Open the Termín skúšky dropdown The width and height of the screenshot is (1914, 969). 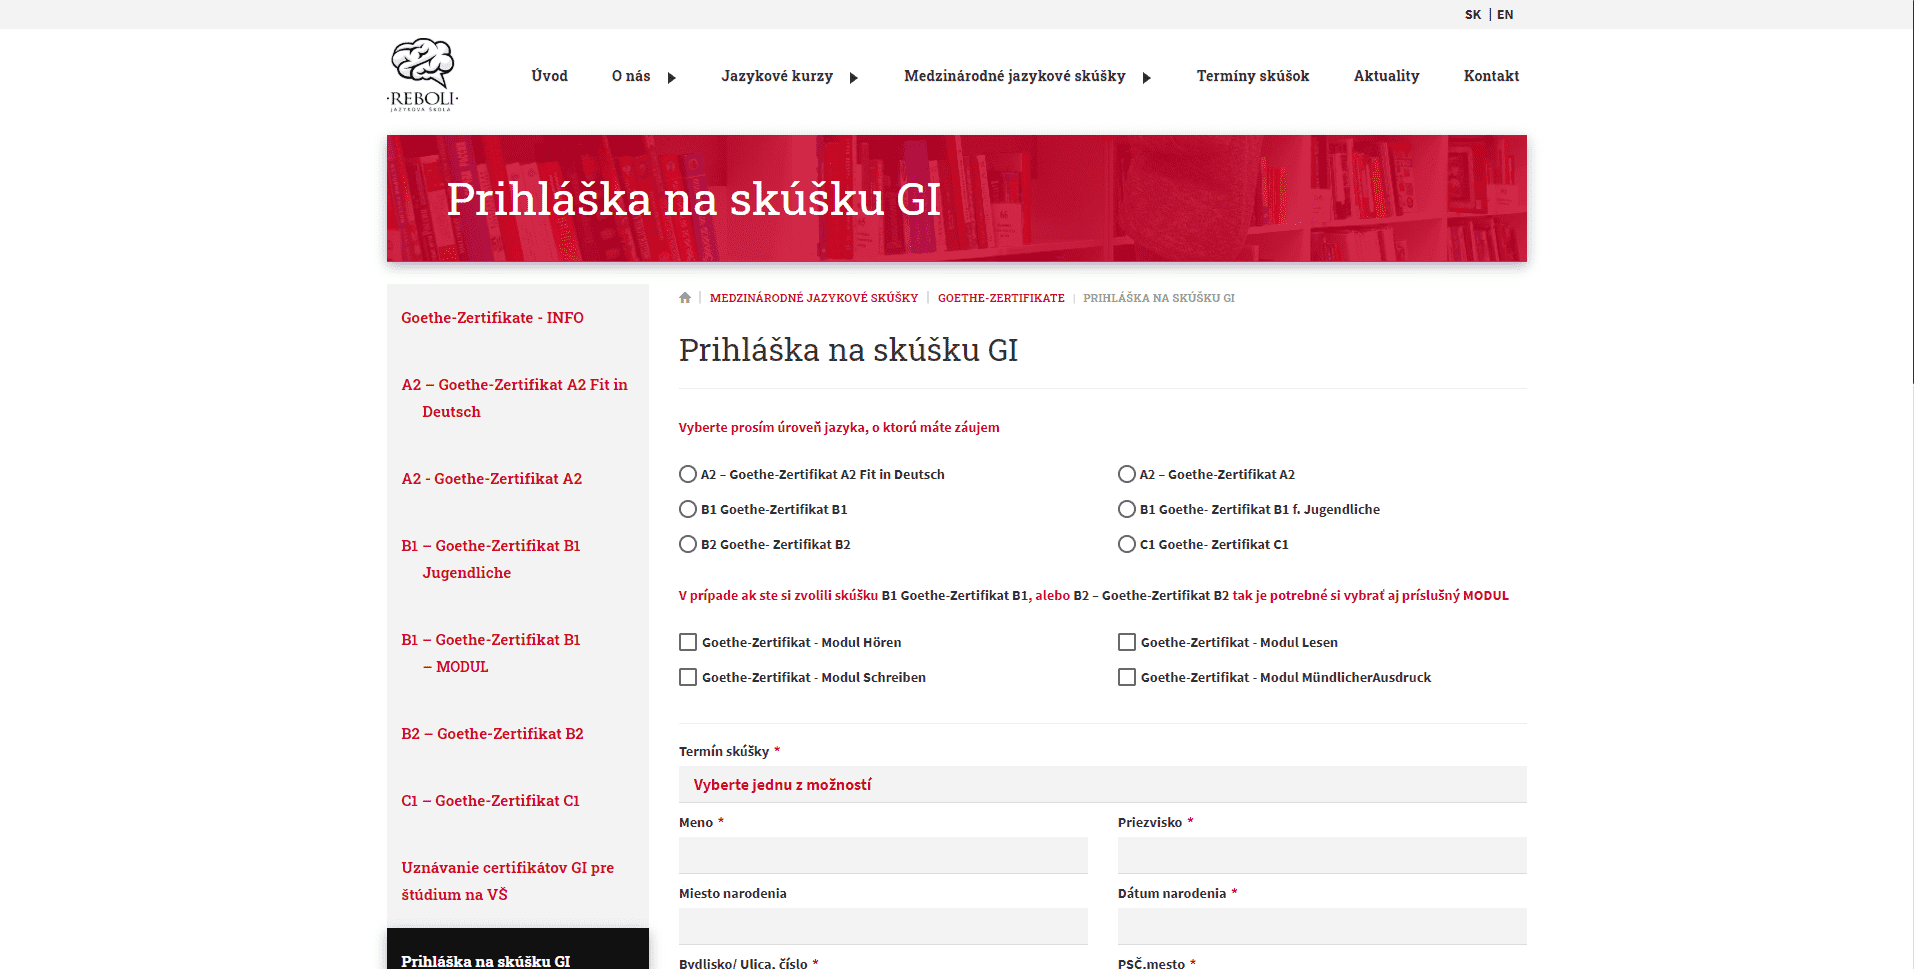pos(1102,785)
